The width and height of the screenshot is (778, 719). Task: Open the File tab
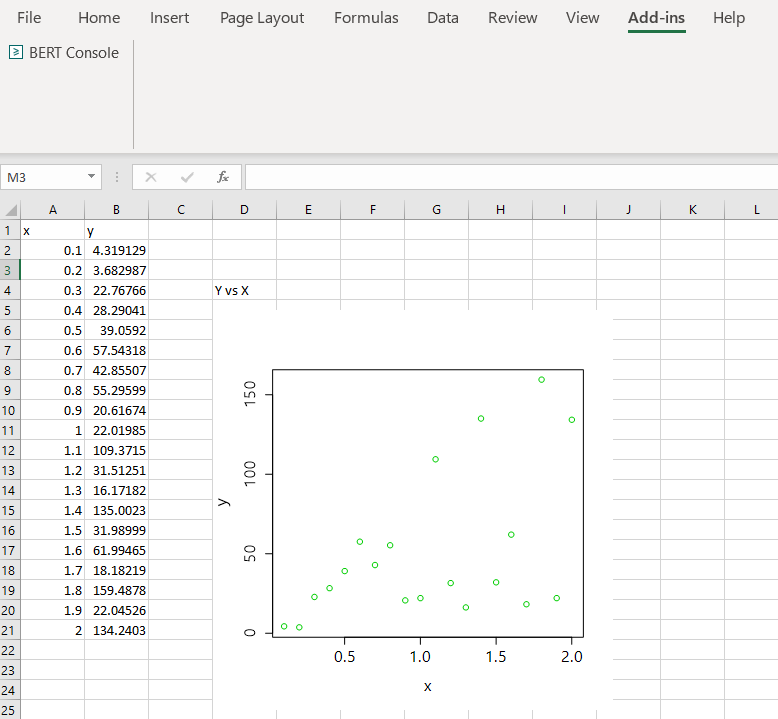pyautogui.click(x=29, y=18)
